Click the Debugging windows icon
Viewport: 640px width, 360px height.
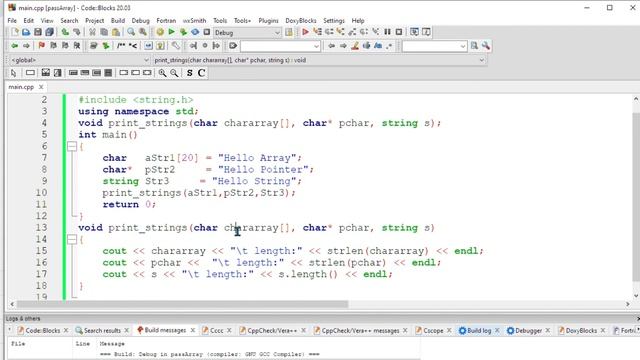pyautogui.click(x=414, y=32)
